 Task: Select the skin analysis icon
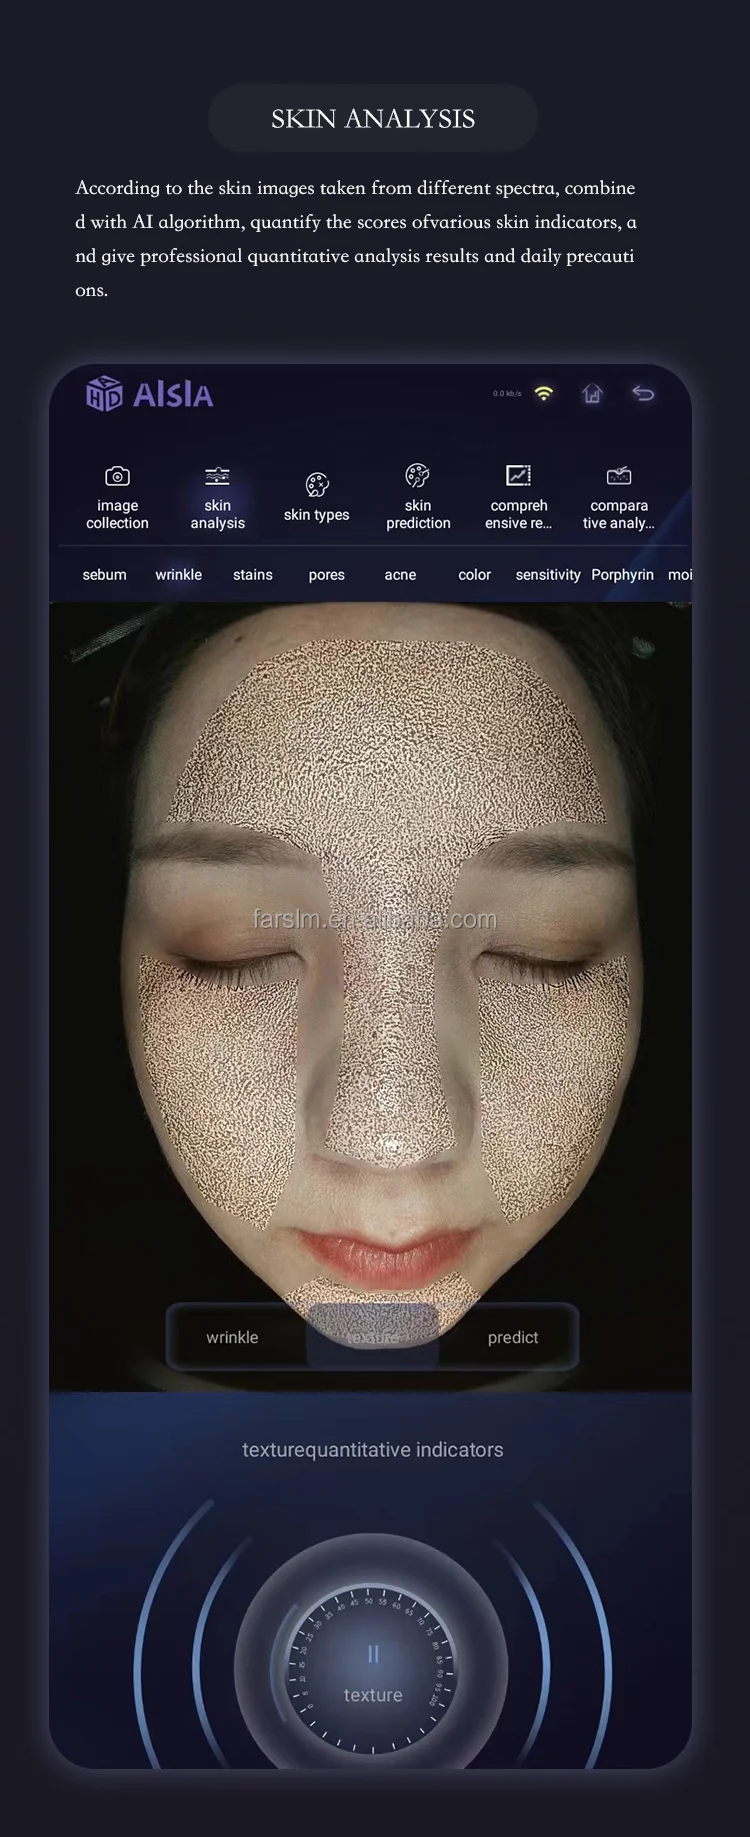(217, 476)
